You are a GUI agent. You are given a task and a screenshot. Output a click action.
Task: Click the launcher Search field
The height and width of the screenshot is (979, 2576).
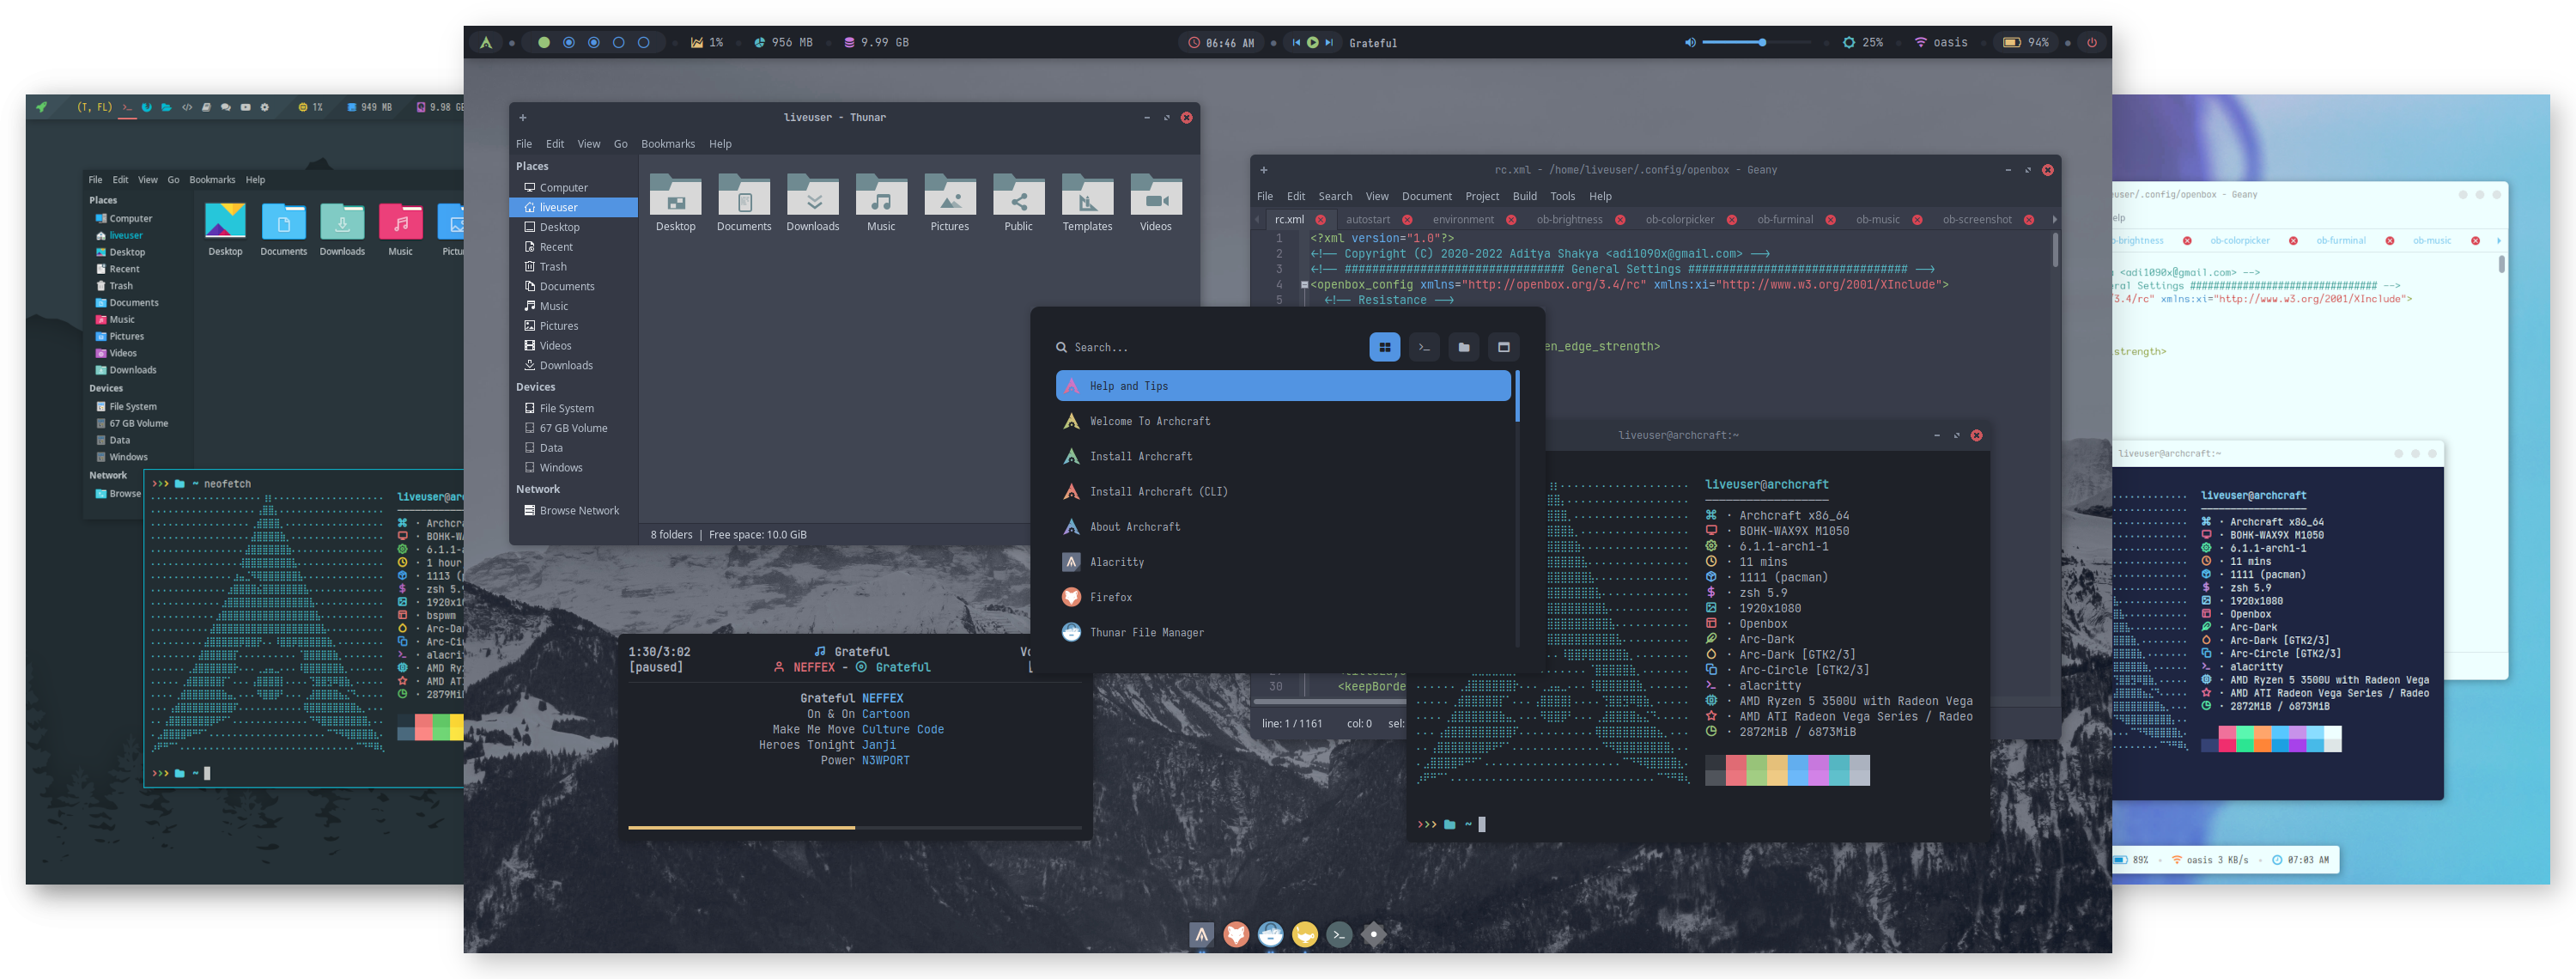pyautogui.click(x=1200, y=348)
